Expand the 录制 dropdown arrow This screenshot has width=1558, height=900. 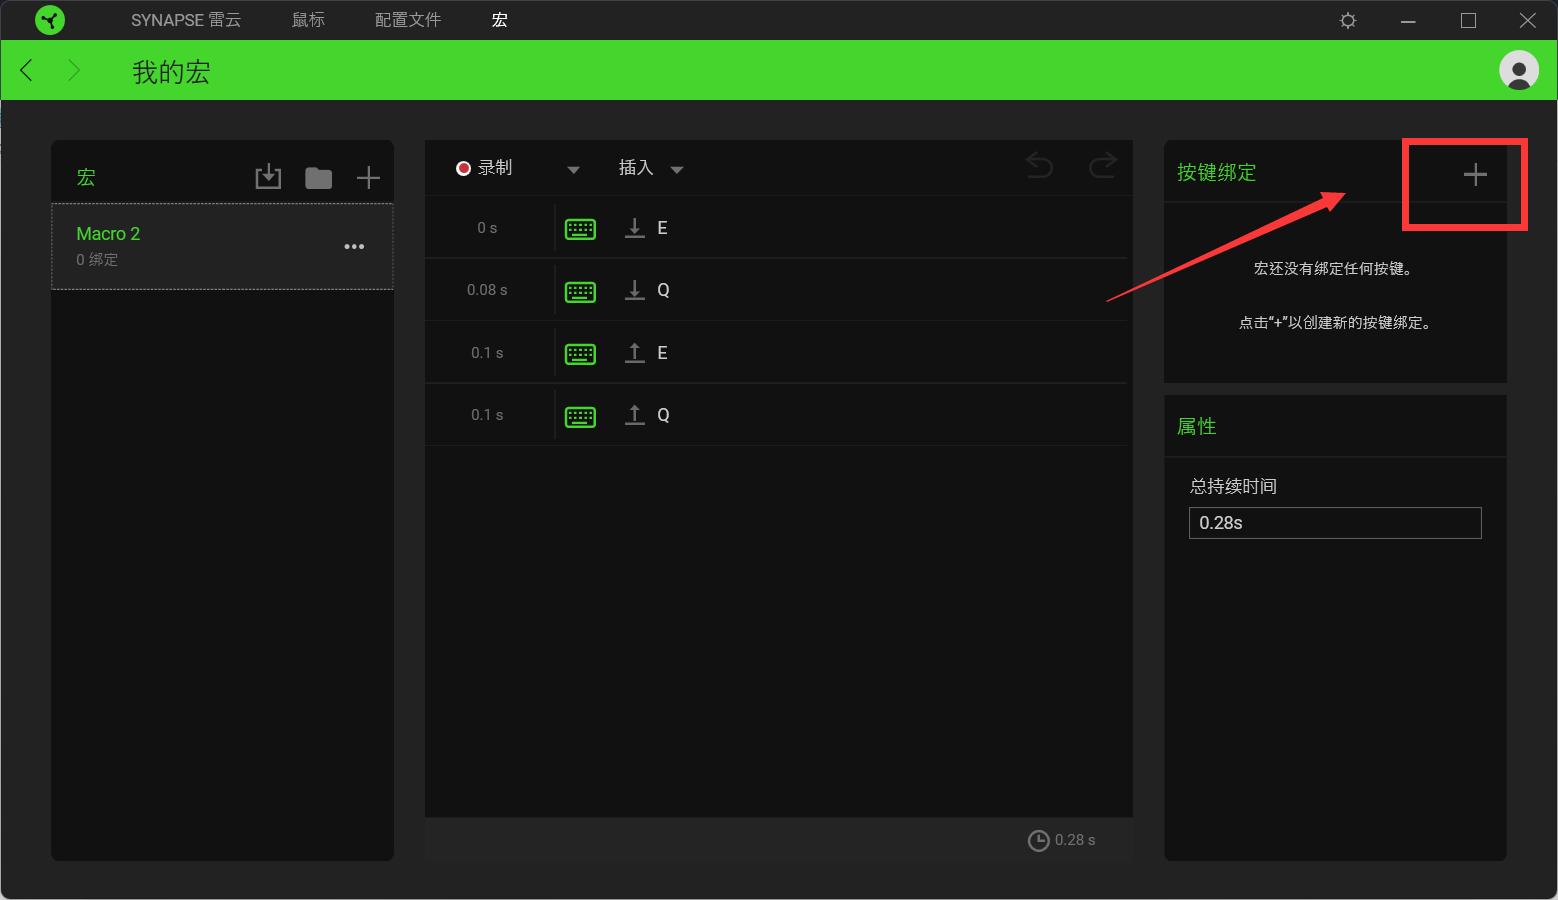(573, 170)
